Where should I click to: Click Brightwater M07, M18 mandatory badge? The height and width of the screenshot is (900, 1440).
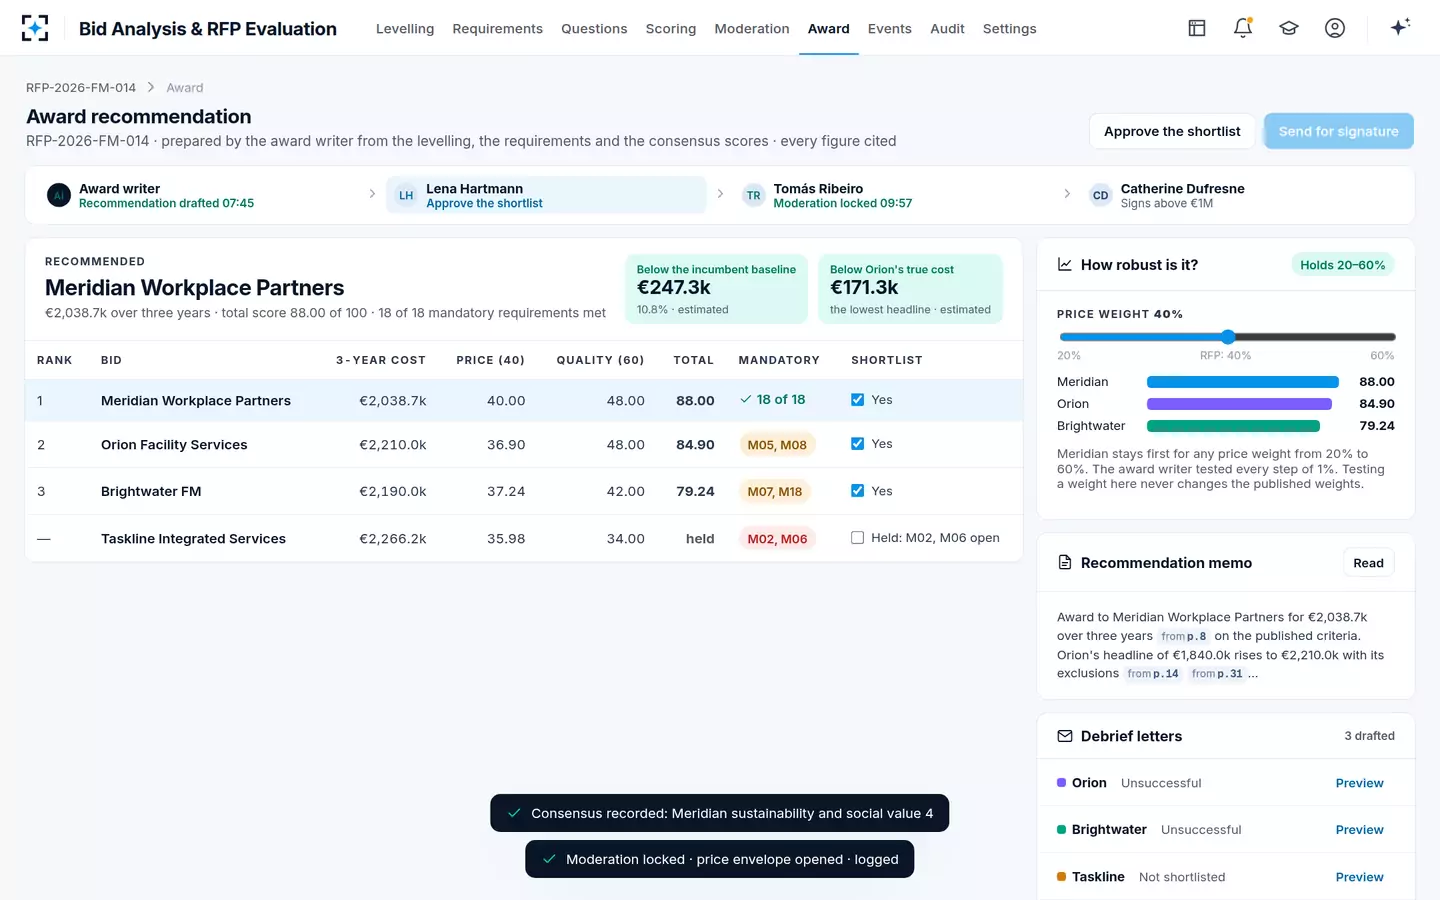[775, 492]
